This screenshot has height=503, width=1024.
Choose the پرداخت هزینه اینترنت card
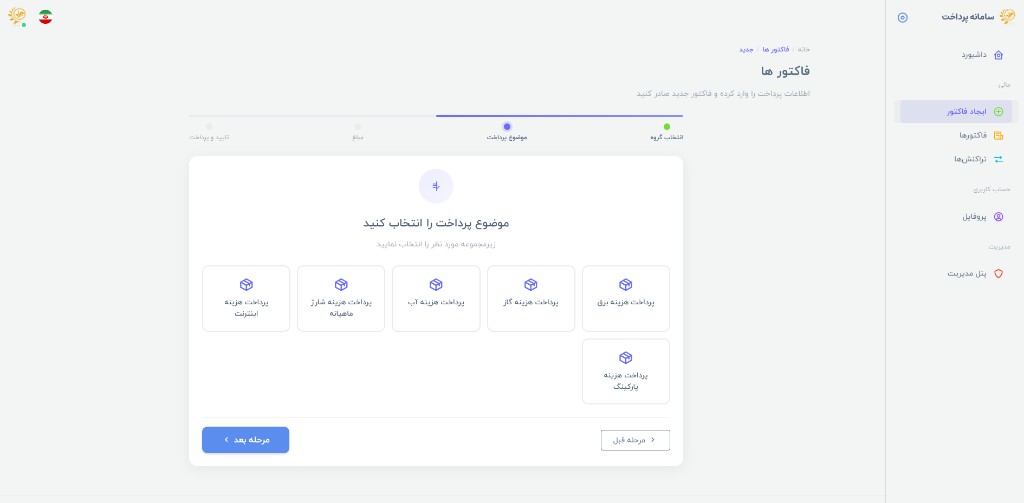[x=246, y=299]
